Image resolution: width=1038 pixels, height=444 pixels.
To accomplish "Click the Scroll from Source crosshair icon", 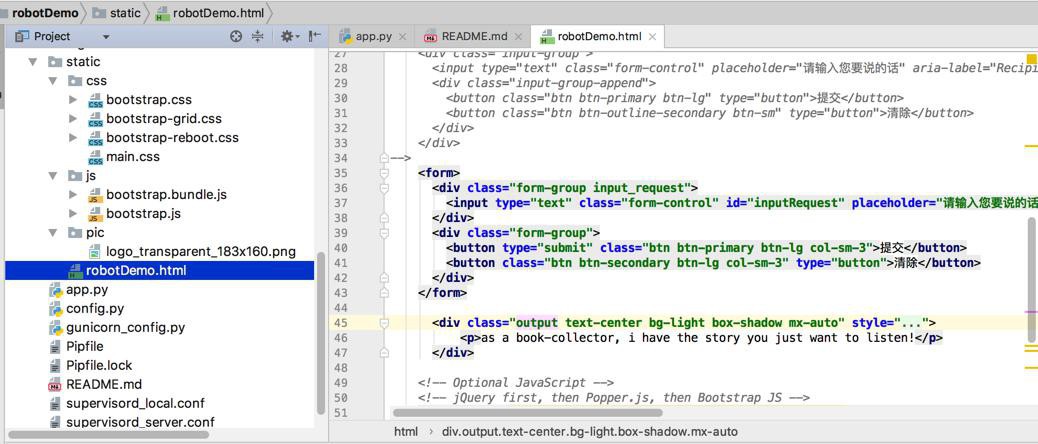I will [236, 36].
